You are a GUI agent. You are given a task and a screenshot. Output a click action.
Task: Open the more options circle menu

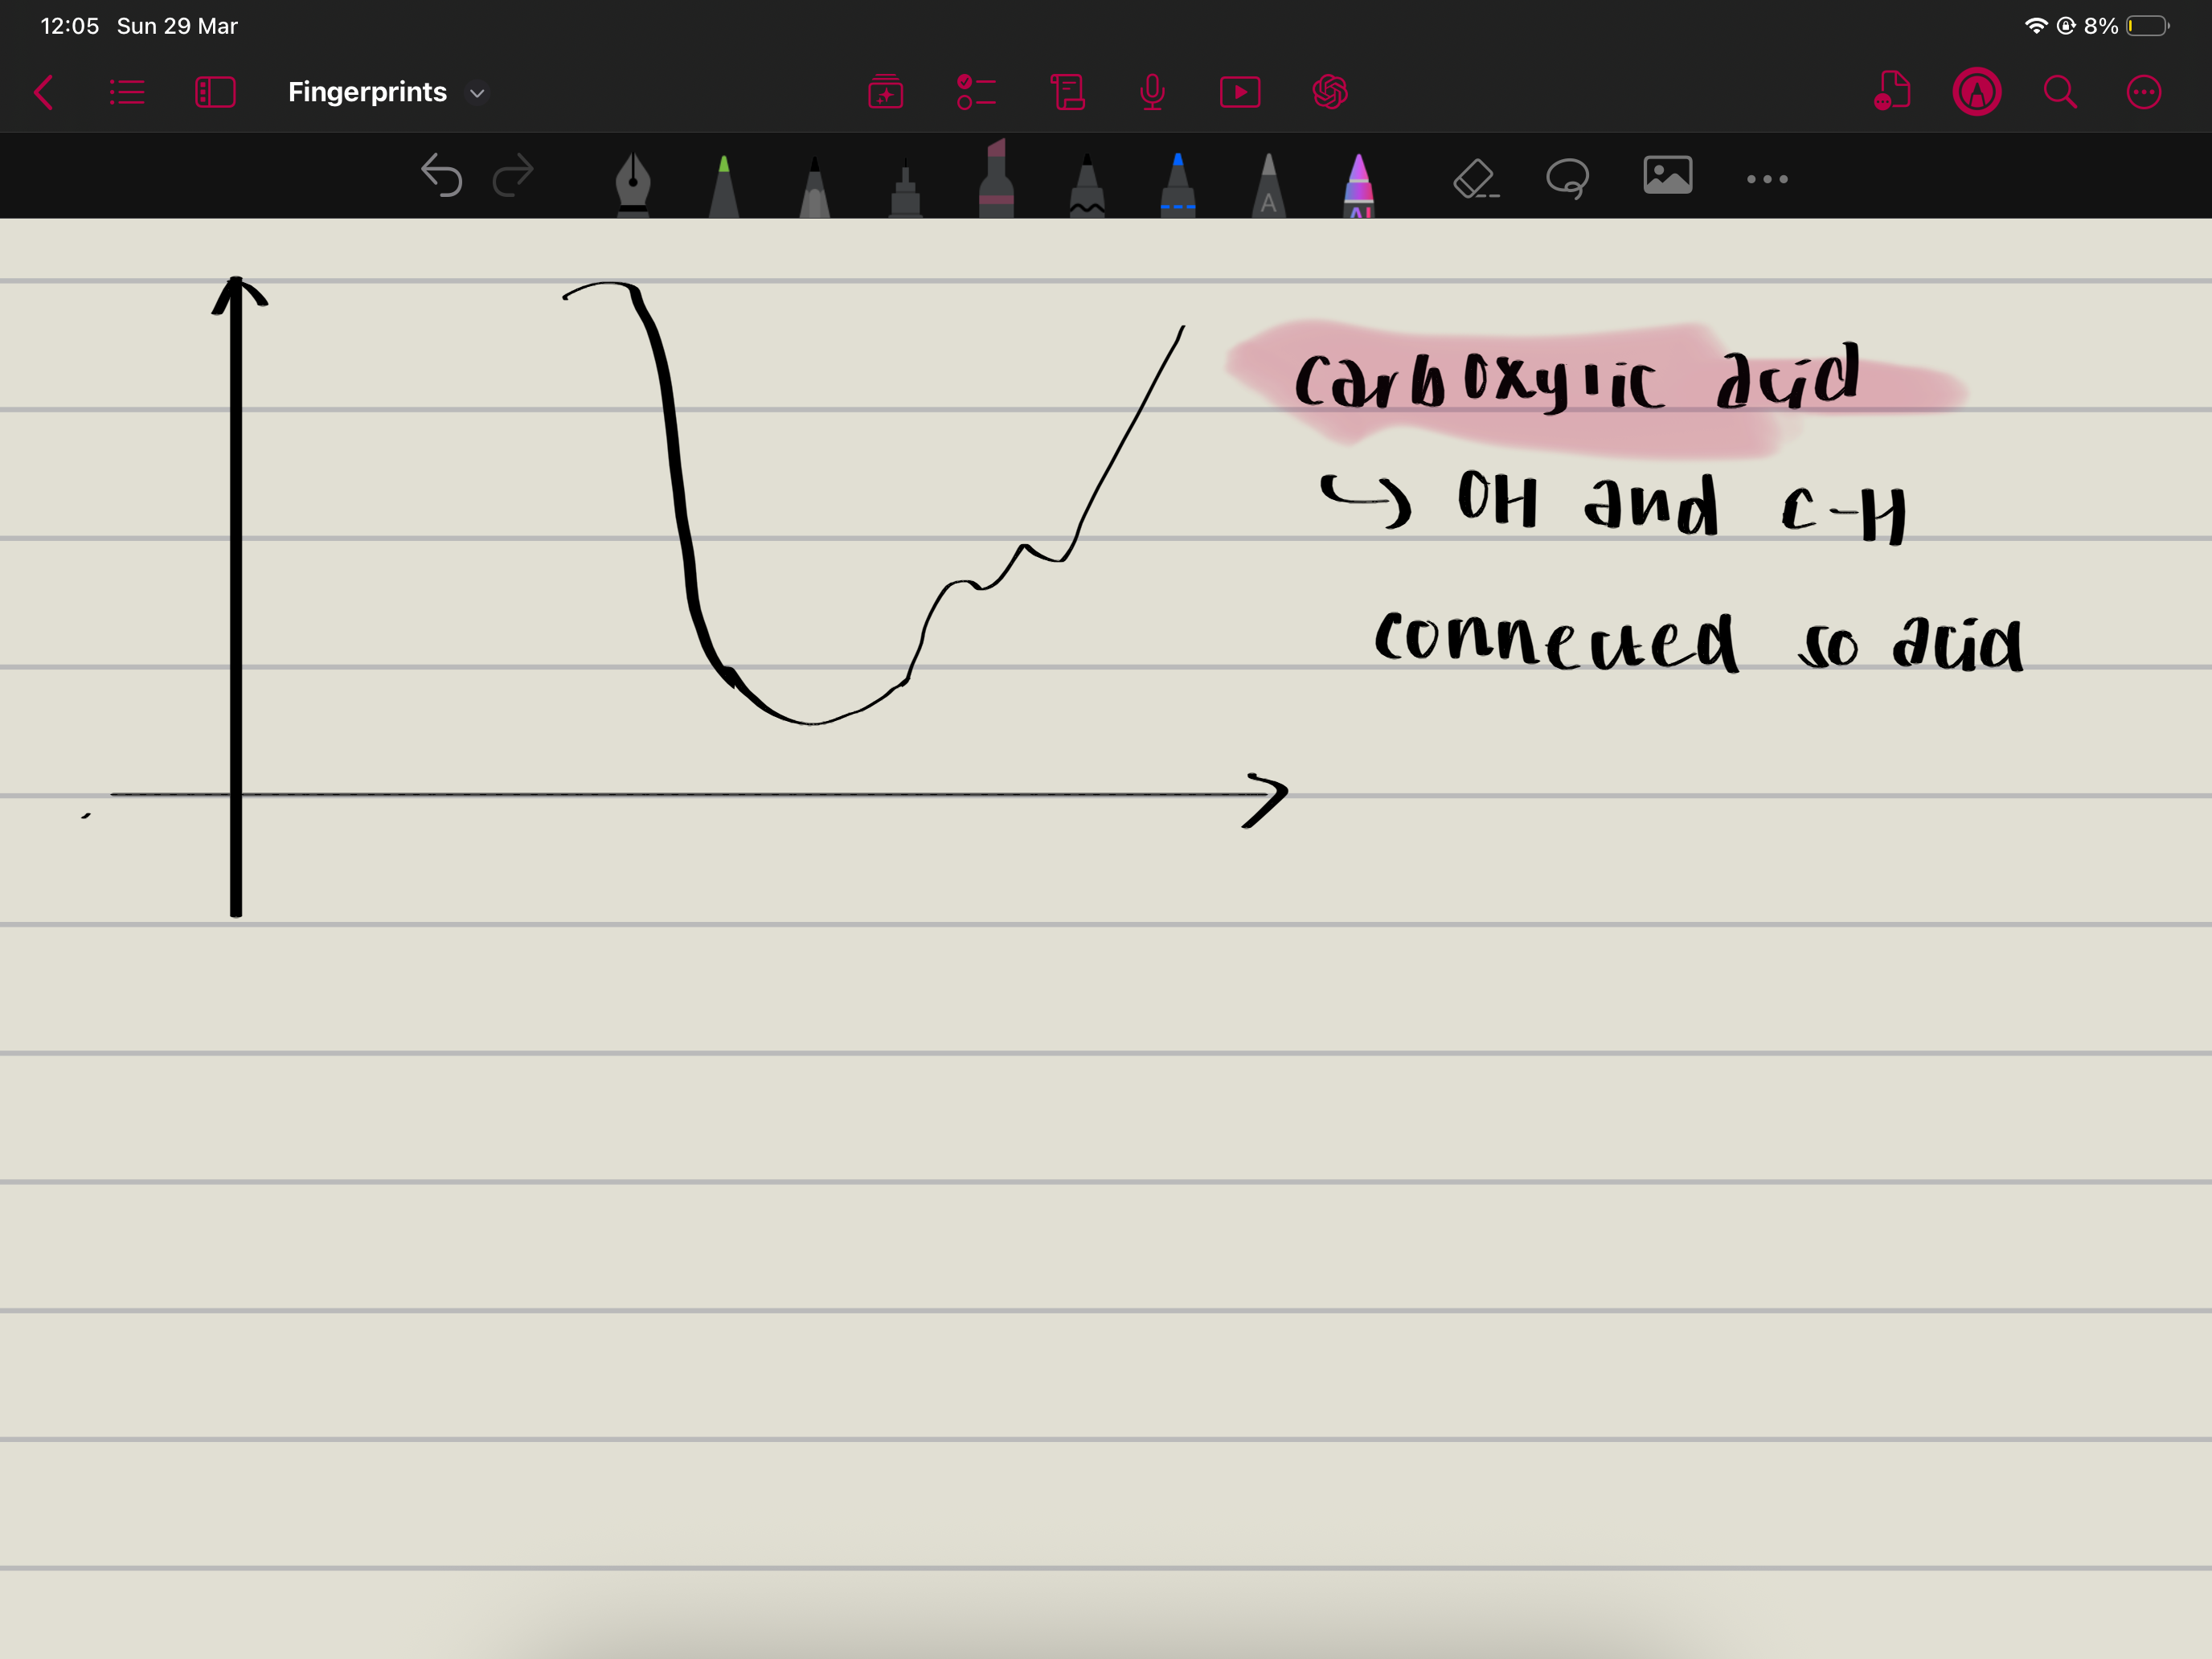2143,93
